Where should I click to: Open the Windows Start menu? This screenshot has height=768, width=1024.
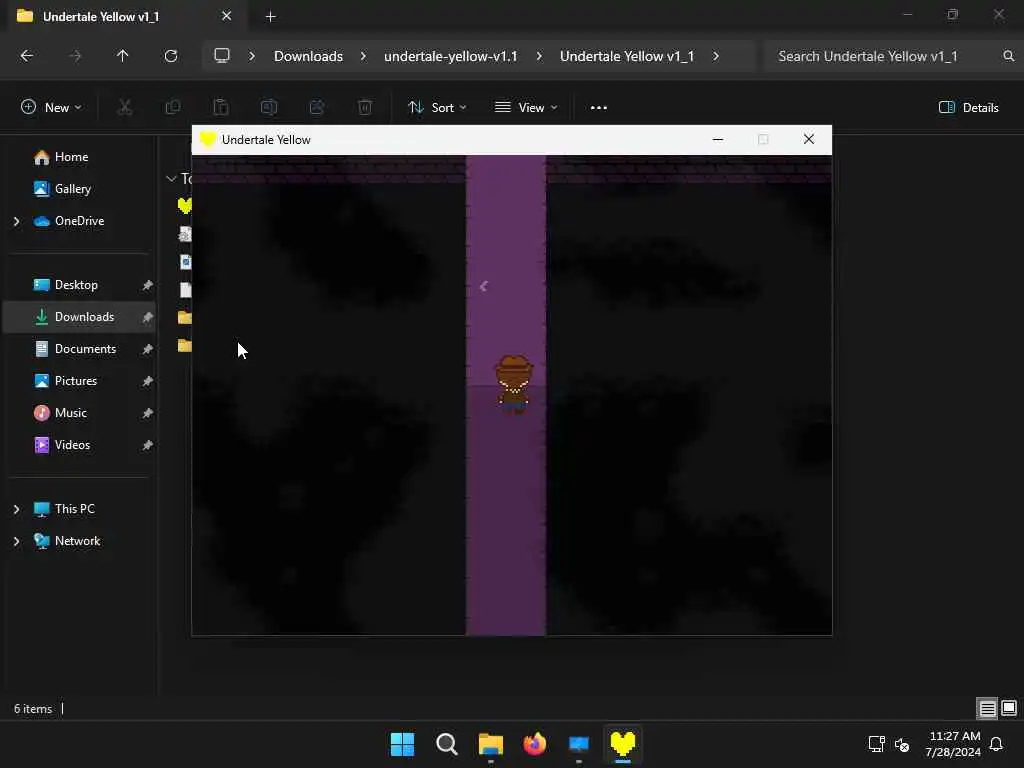coord(402,744)
